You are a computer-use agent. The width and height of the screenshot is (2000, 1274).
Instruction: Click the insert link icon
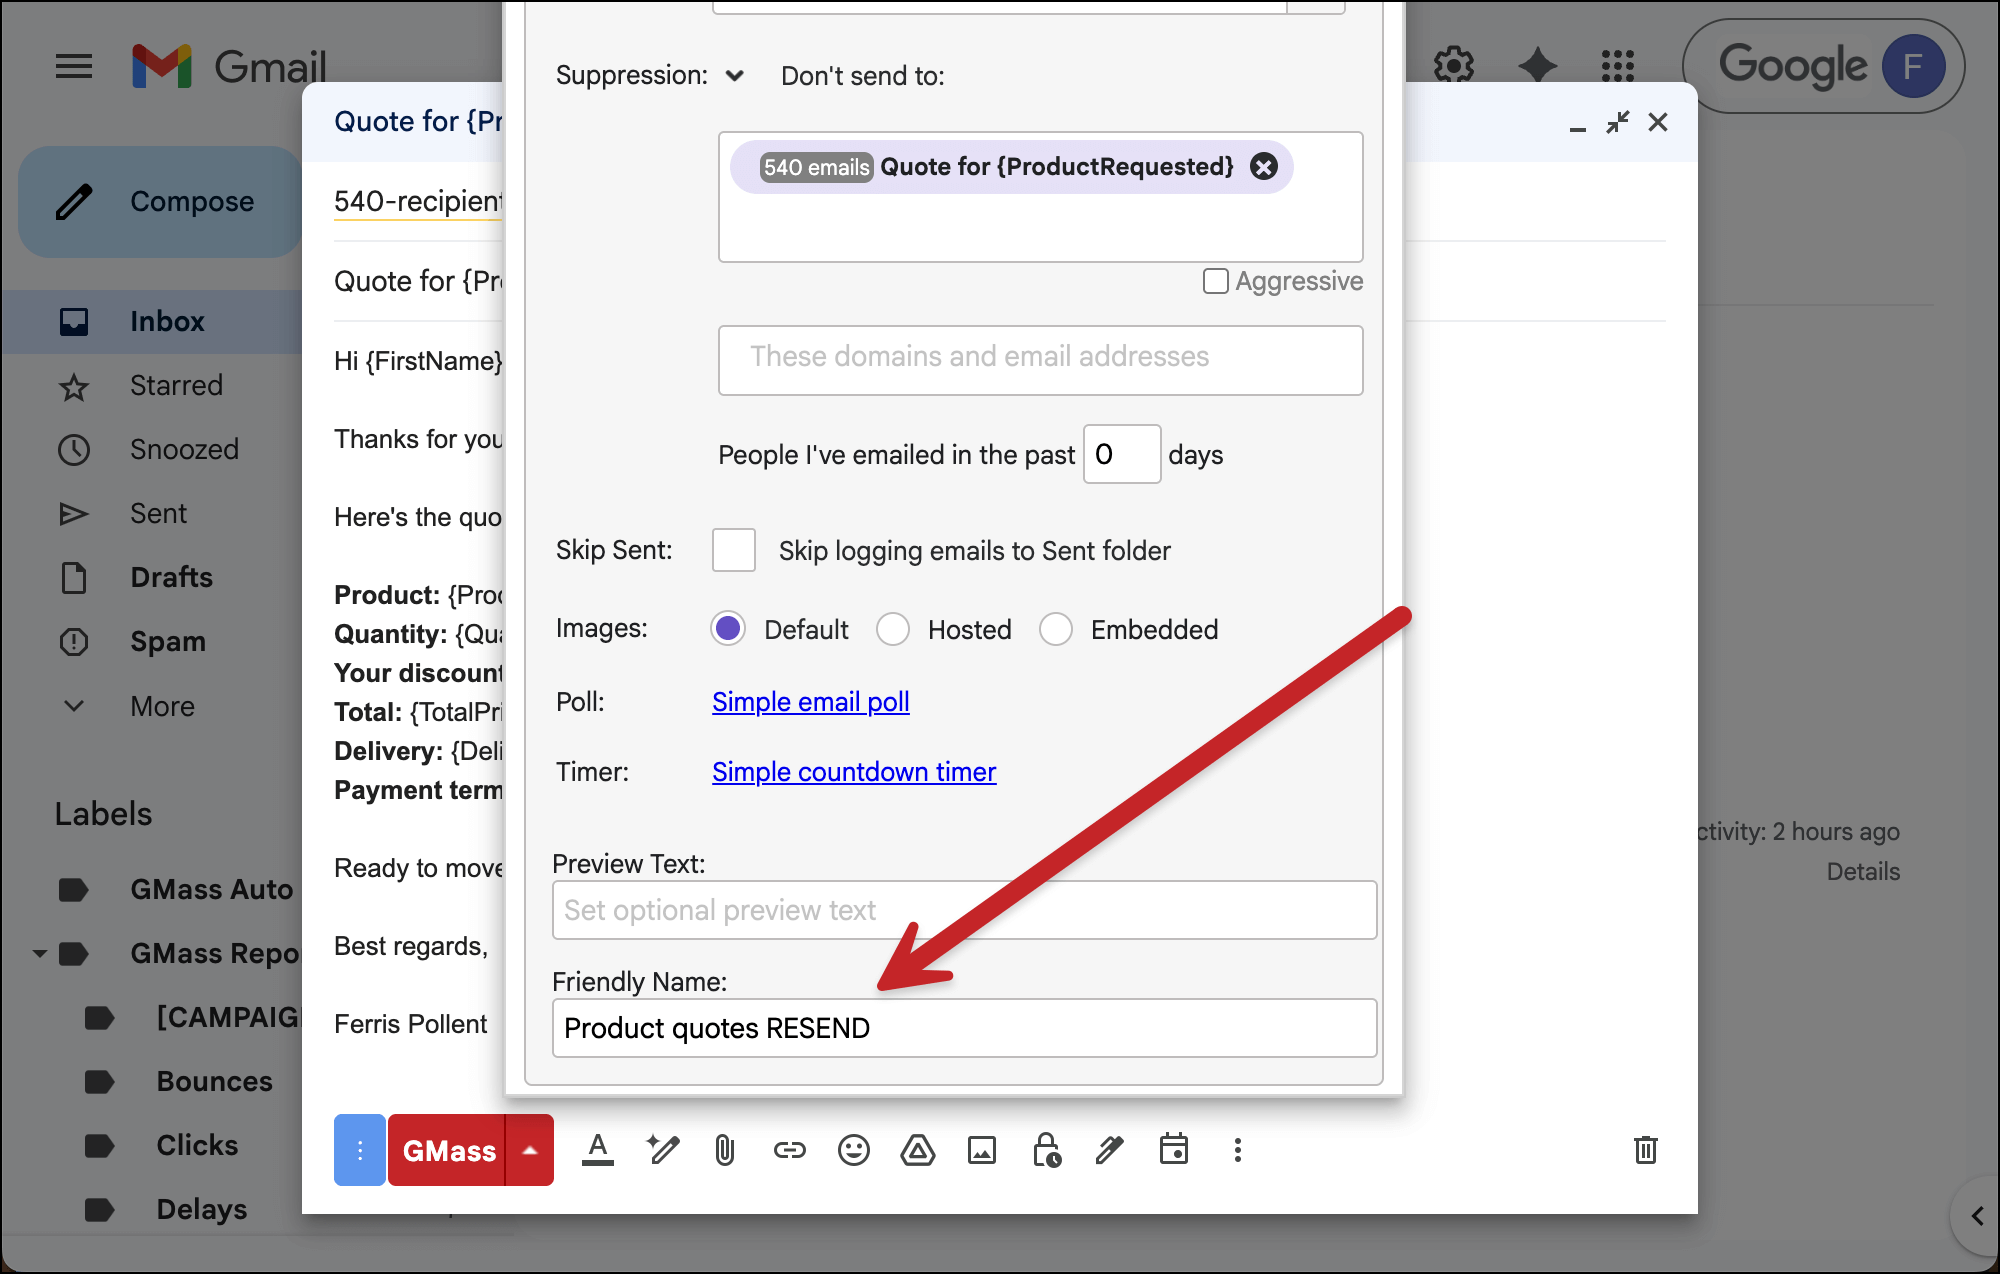(789, 1150)
